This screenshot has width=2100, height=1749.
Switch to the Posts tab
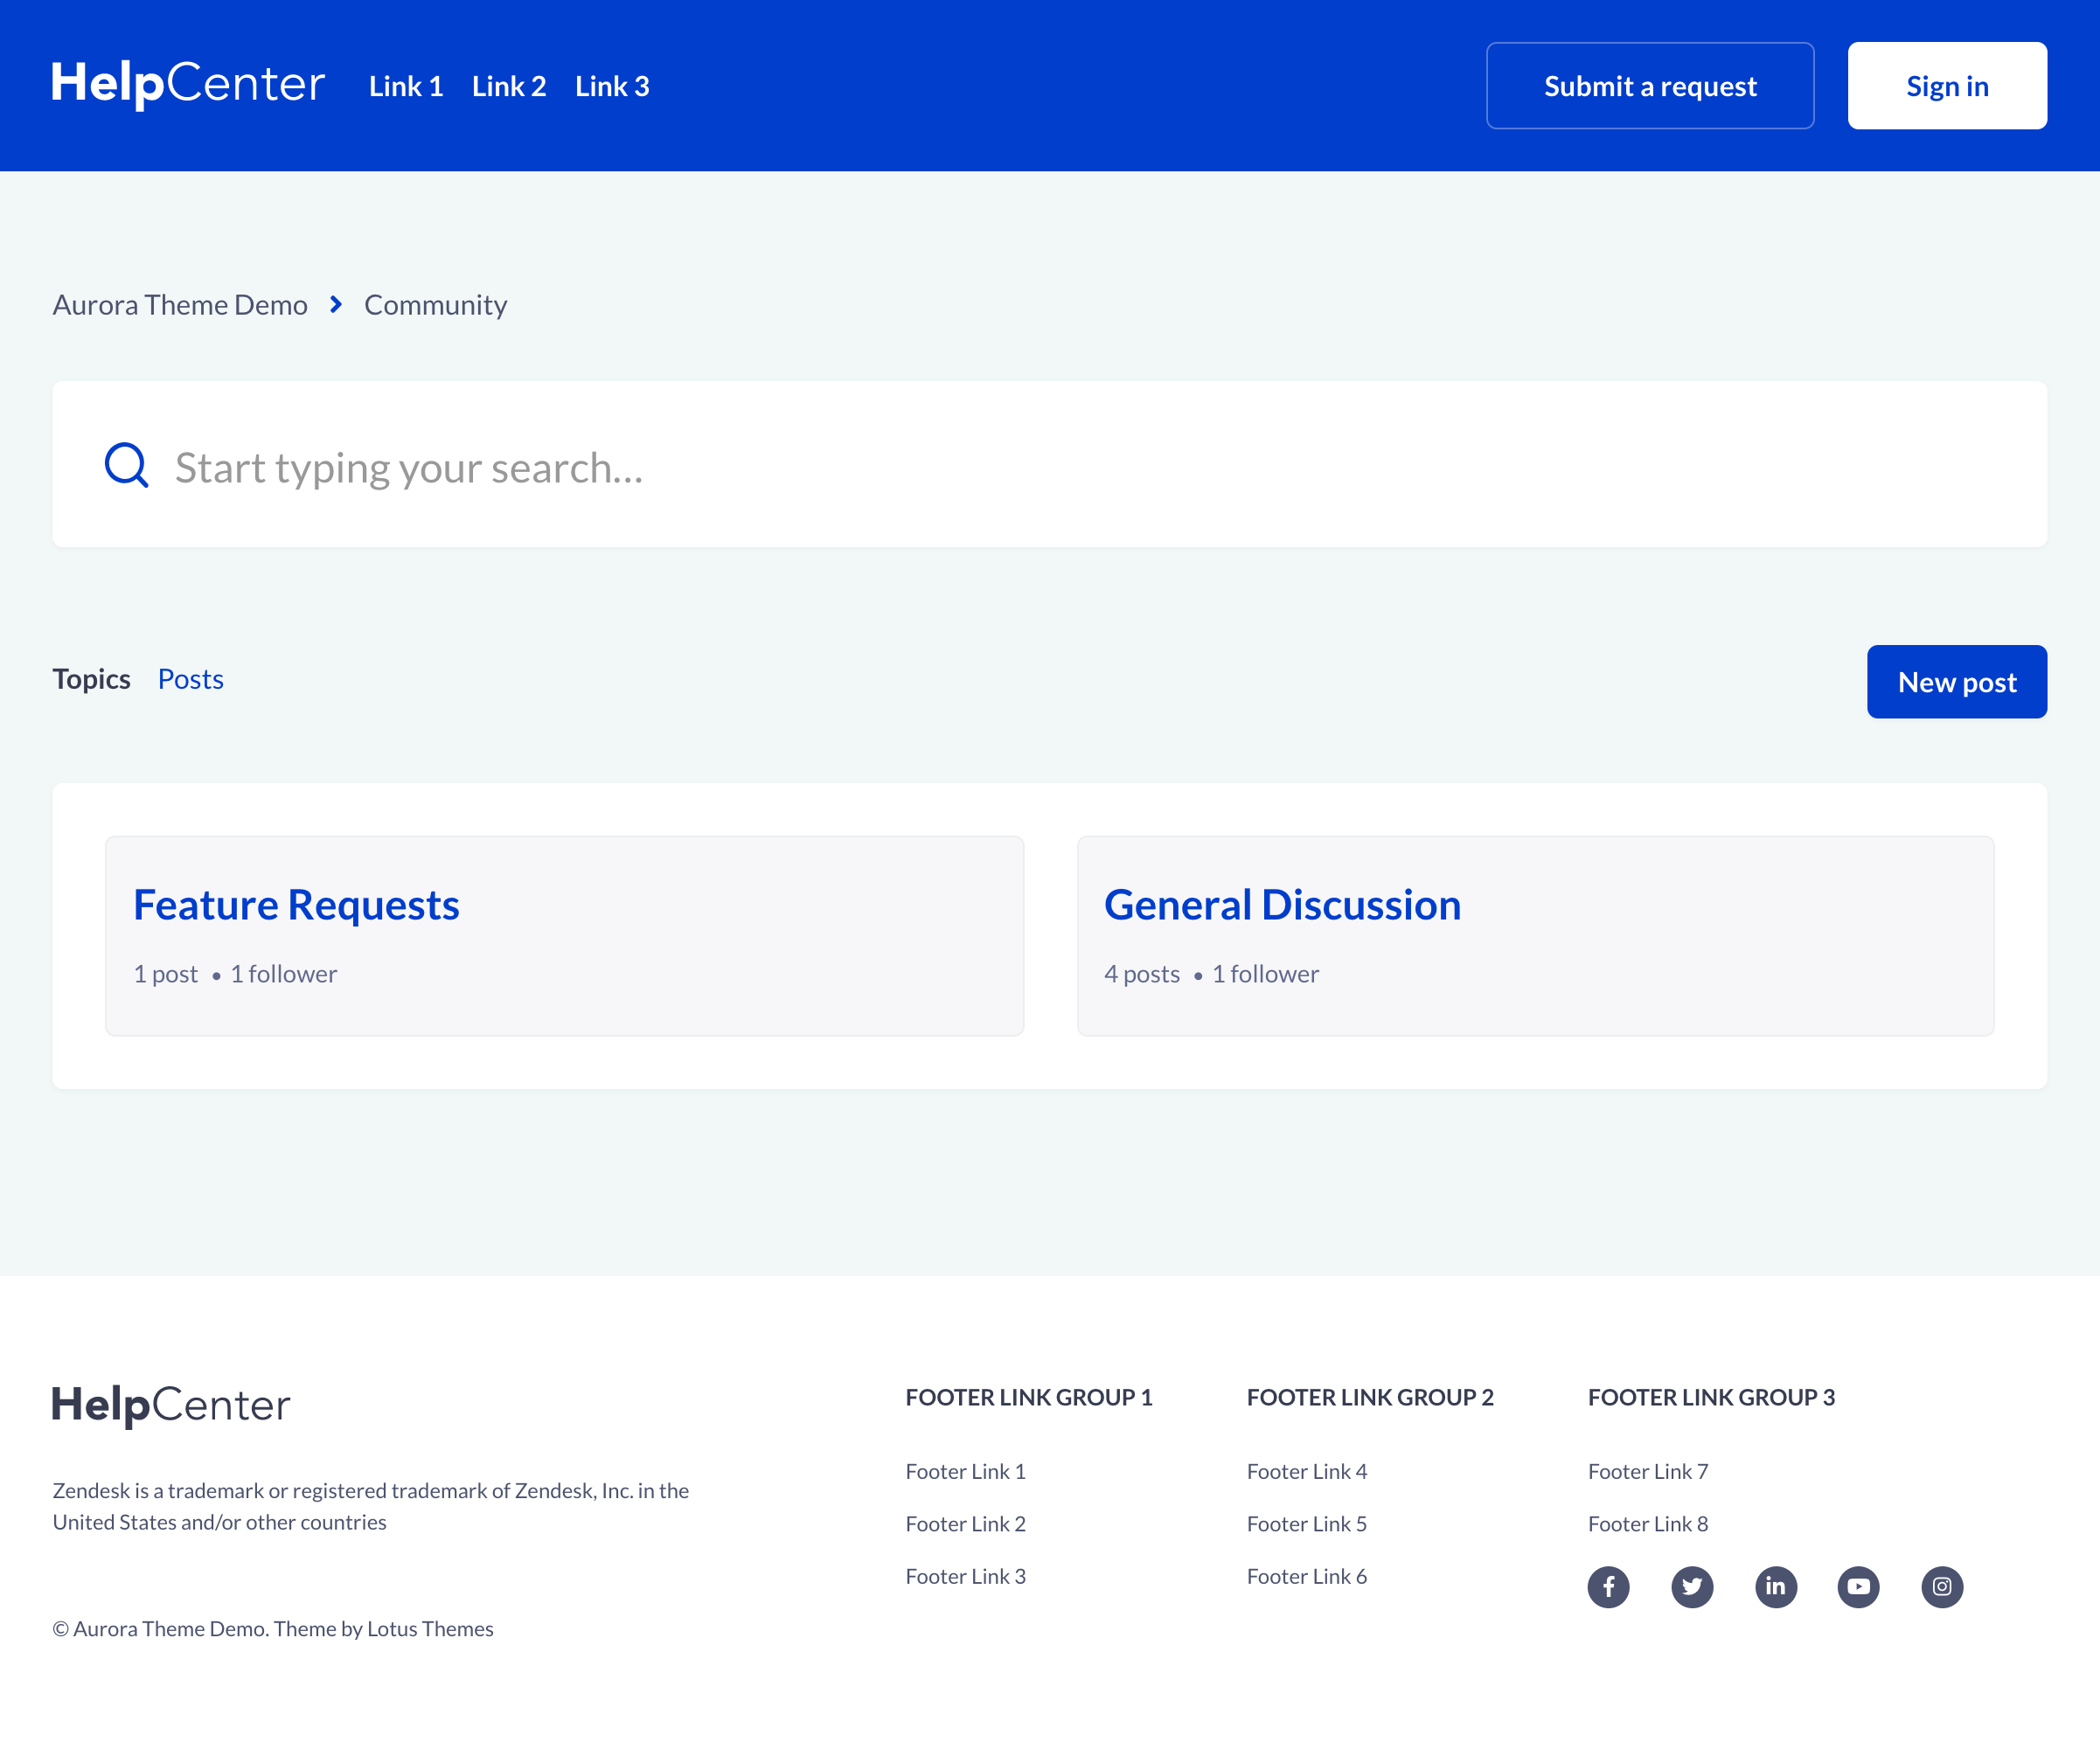click(x=190, y=679)
